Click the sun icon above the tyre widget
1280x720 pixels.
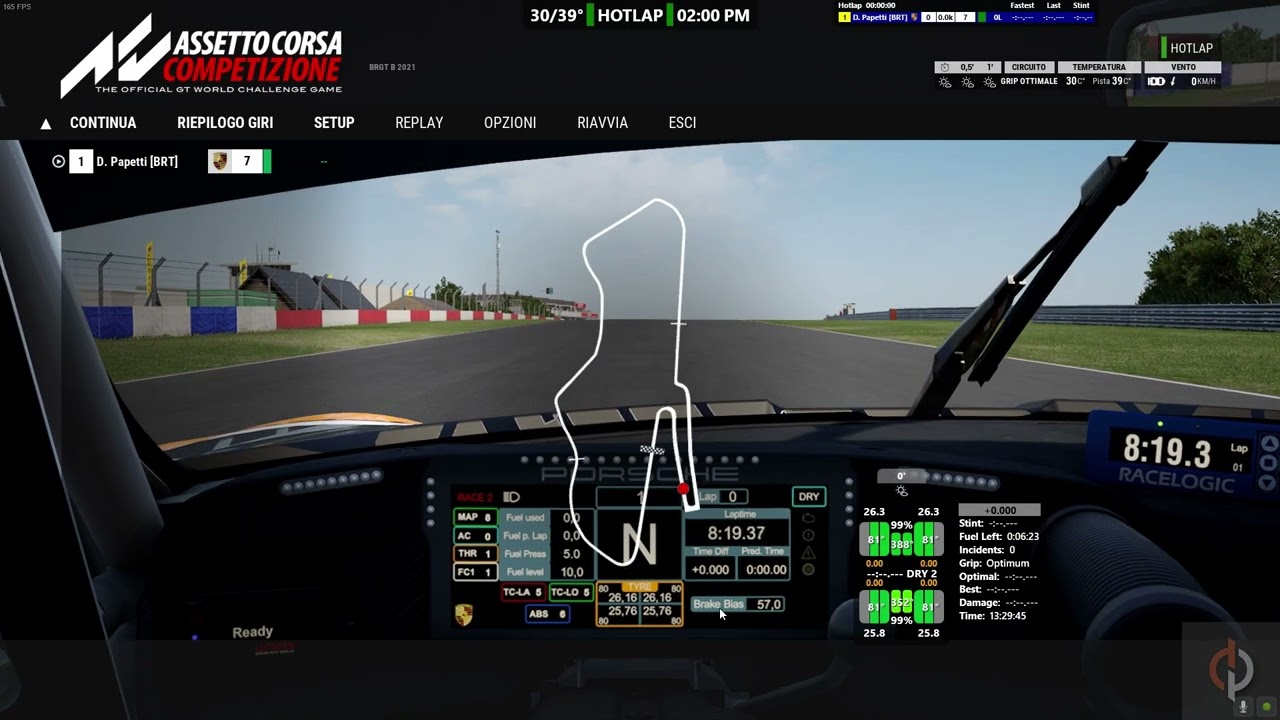[901, 491]
